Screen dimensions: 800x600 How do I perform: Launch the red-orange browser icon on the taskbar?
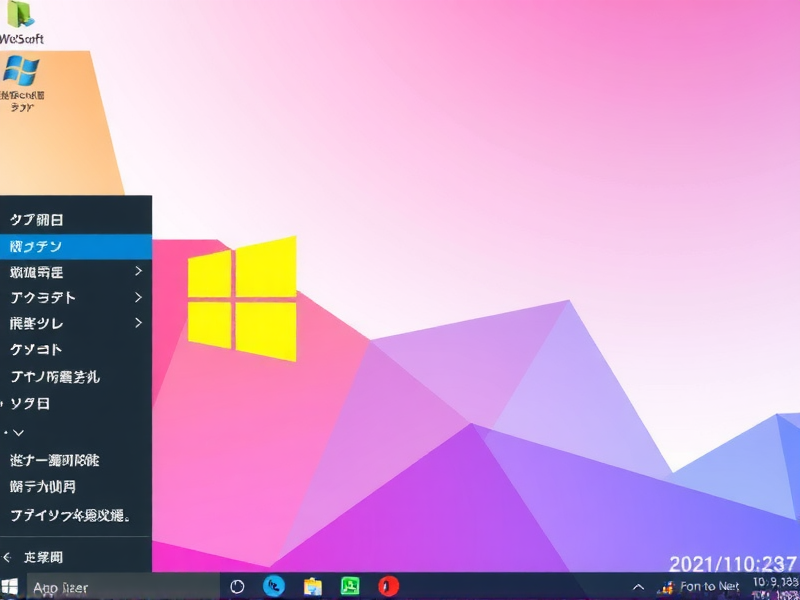[385, 587]
